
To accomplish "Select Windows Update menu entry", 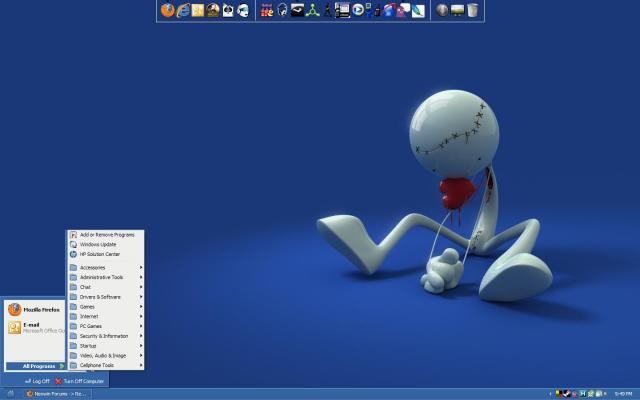I will tap(106, 244).
